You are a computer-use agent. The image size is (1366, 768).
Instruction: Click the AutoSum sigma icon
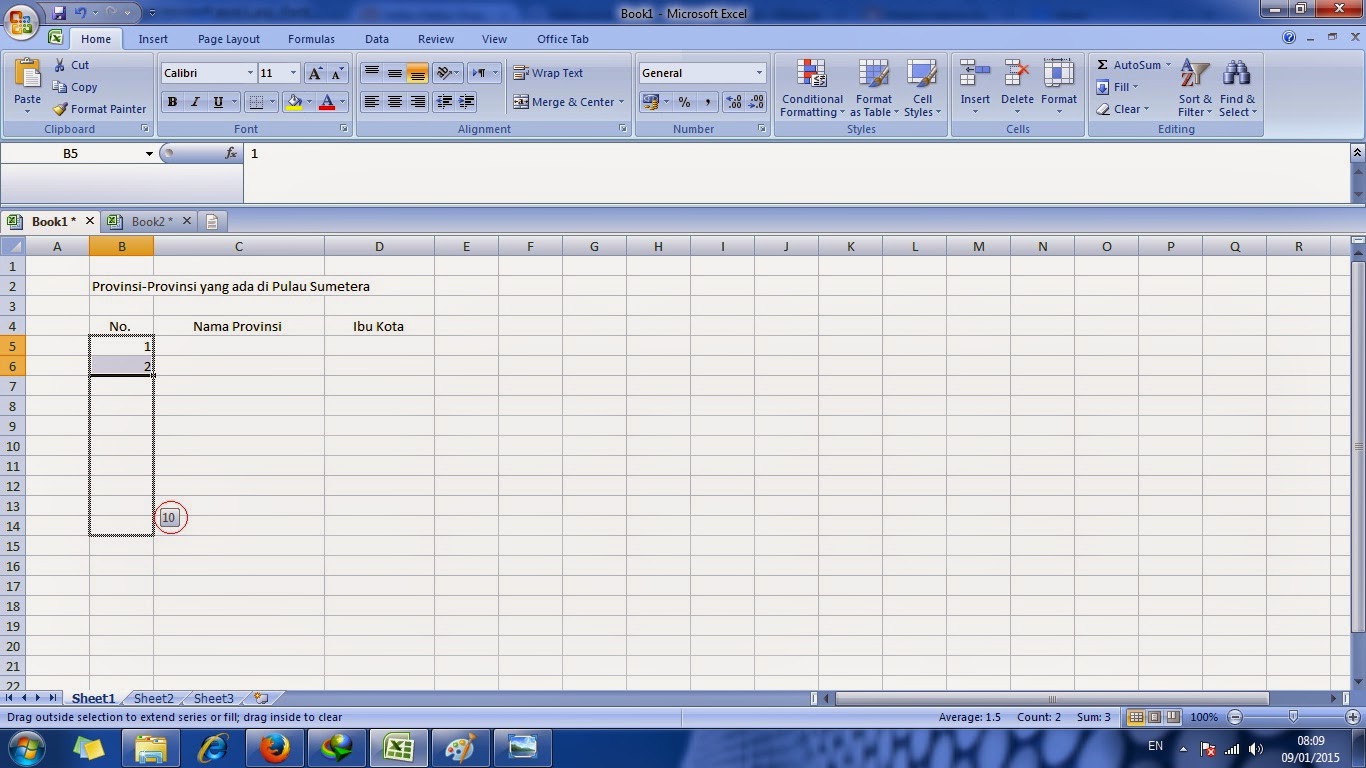tap(1102, 65)
